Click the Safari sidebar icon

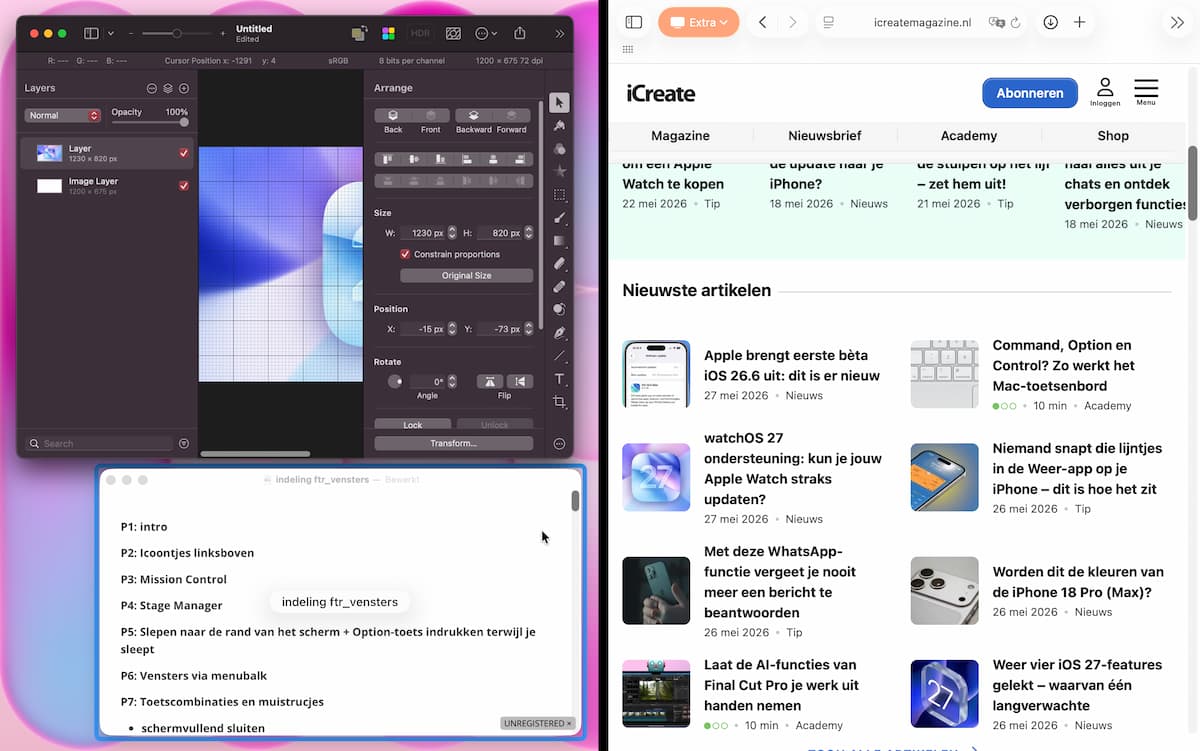coord(634,22)
